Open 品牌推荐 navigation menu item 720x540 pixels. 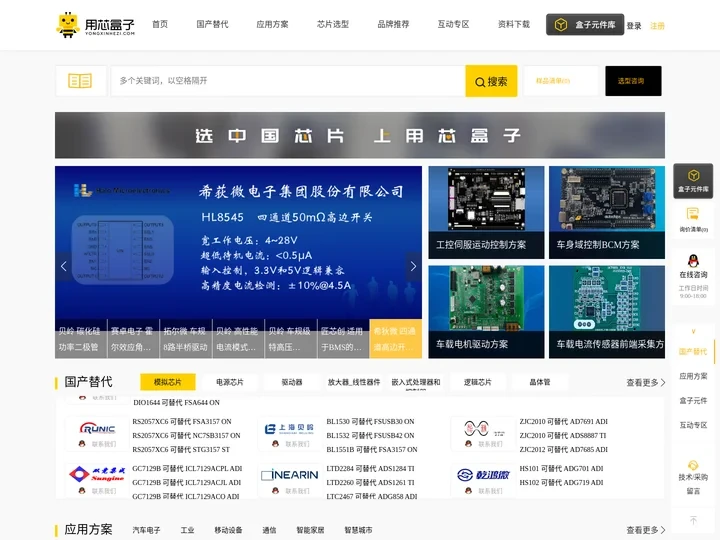(x=393, y=24)
